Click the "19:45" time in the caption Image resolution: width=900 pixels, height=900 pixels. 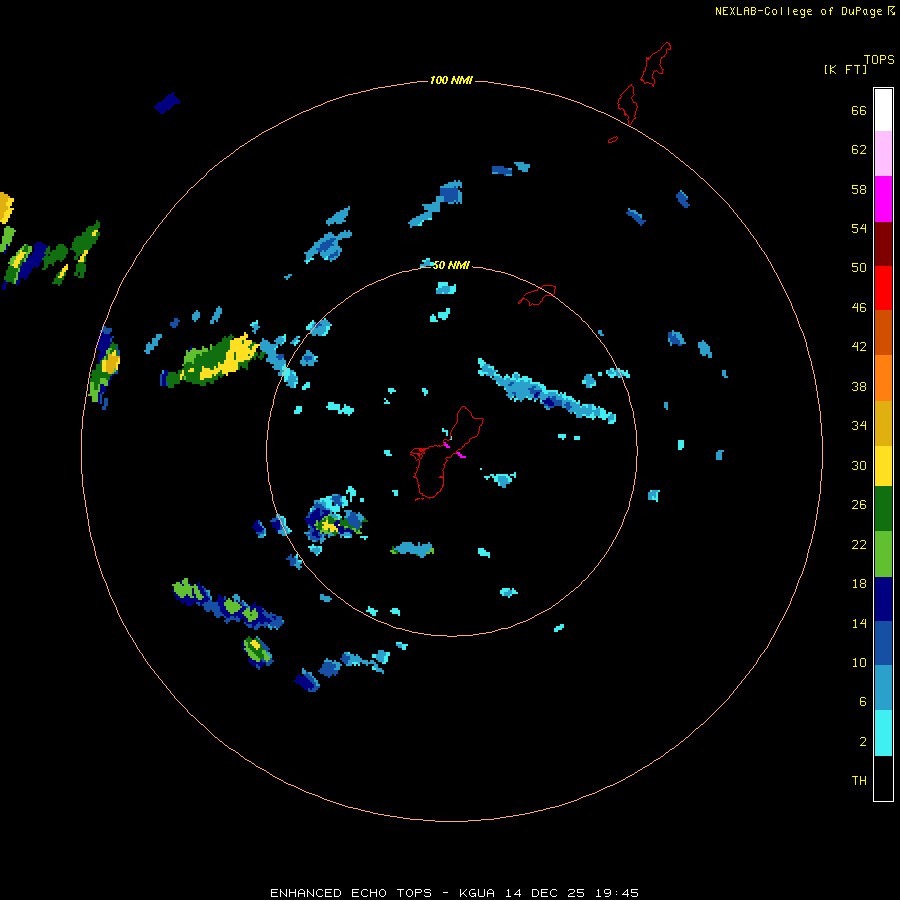pos(617,893)
